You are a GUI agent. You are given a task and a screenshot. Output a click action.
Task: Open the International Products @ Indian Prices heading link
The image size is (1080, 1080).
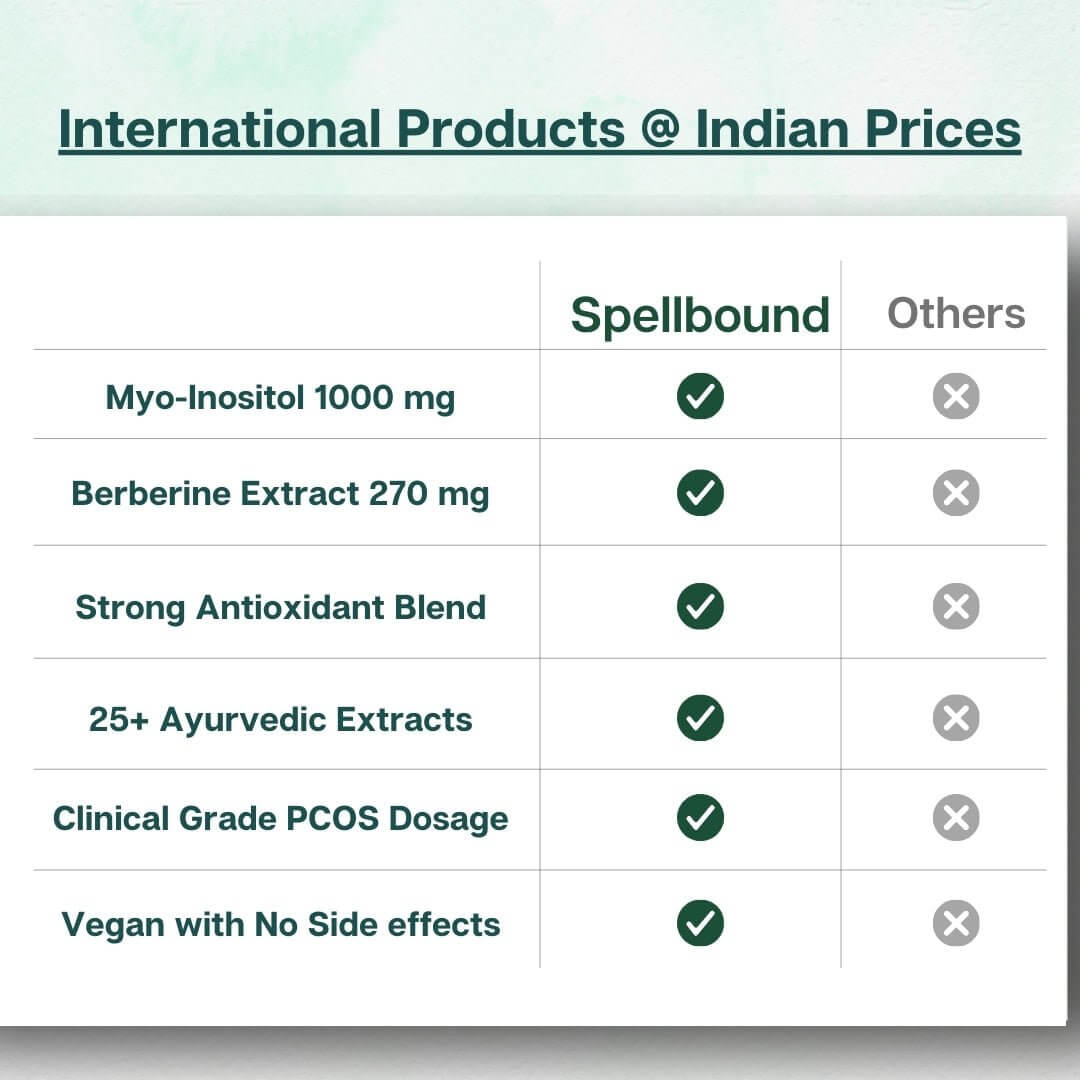pos(540,129)
